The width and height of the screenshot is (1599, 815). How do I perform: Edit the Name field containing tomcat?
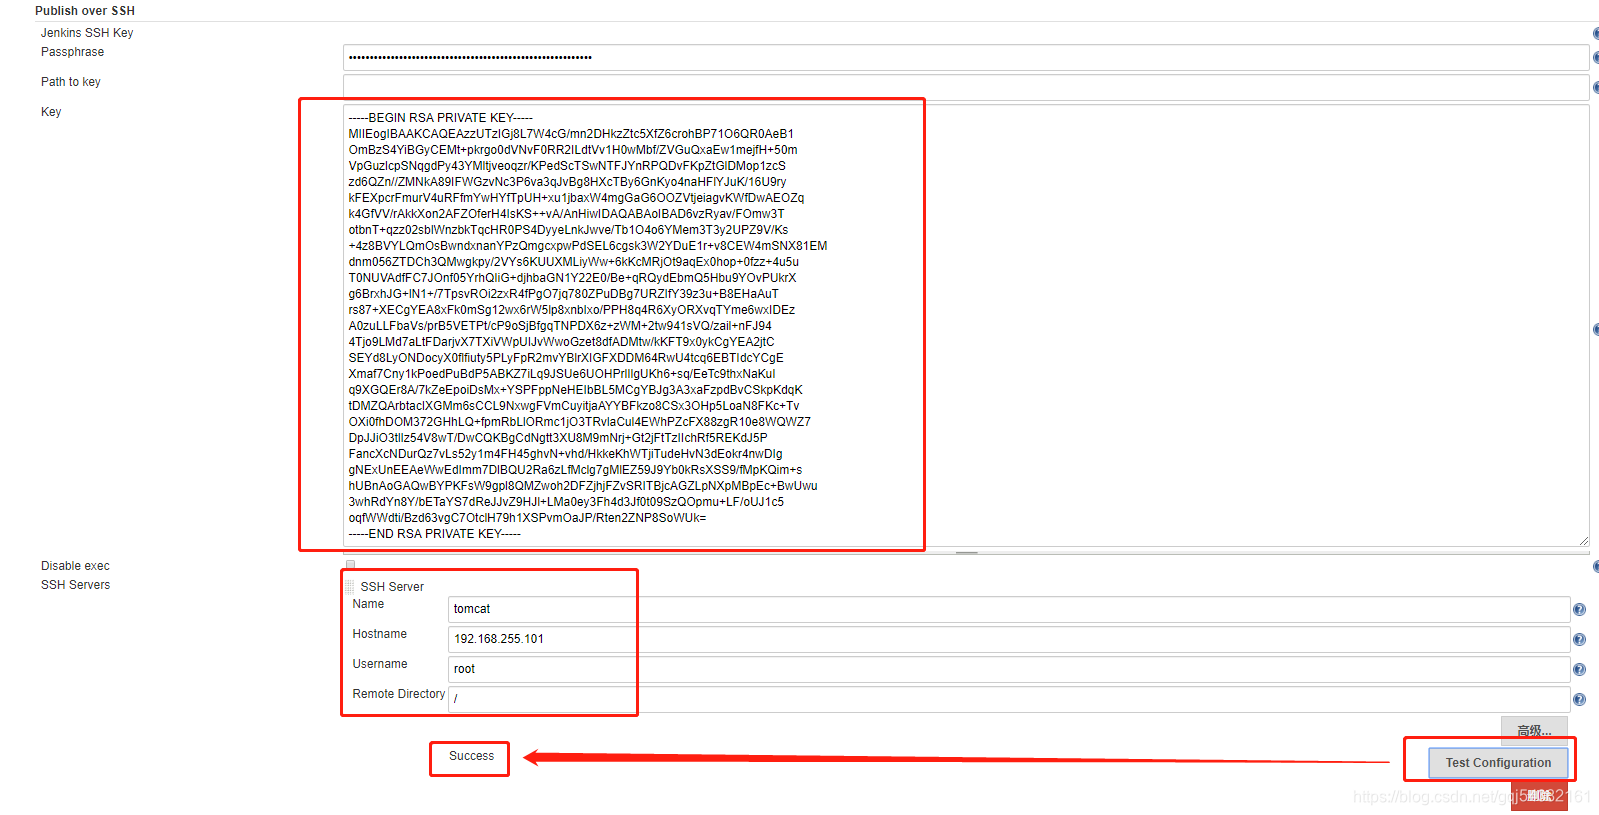(x=1009, y=609)
